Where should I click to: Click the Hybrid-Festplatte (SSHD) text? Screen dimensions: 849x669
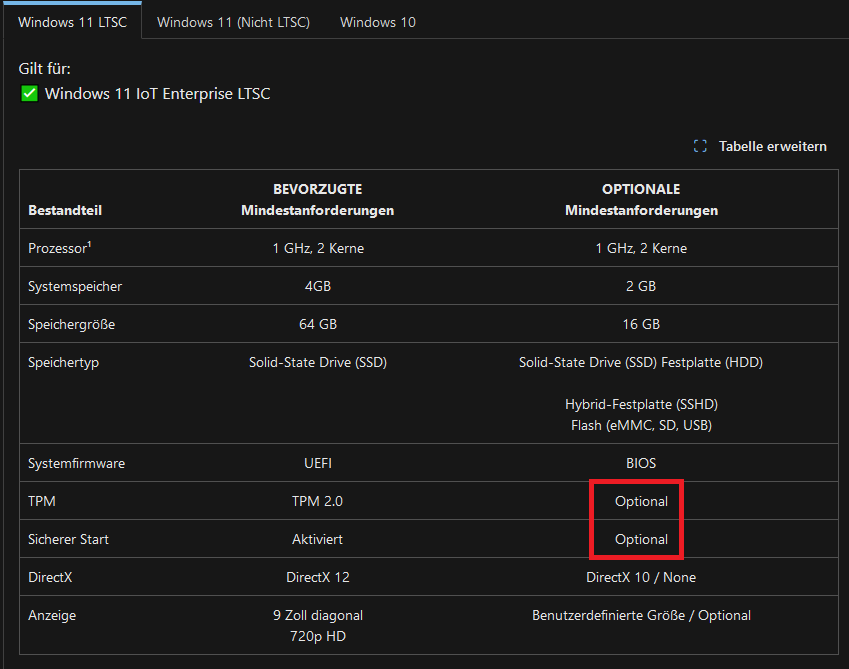coord(641,404)
